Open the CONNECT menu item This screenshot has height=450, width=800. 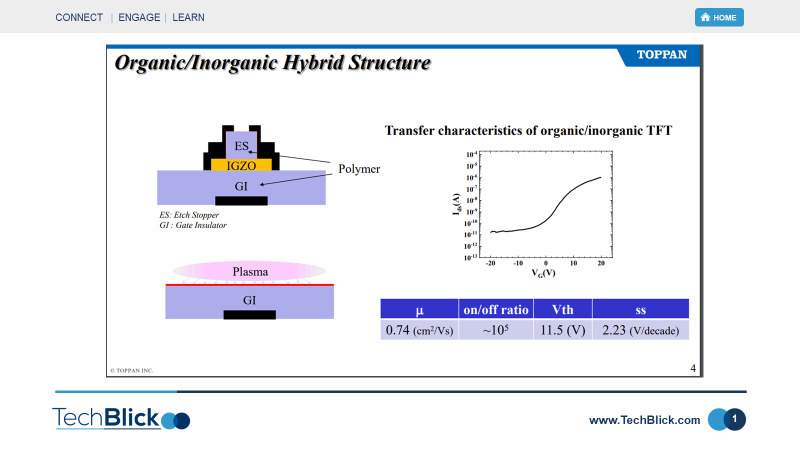point(79,17)
